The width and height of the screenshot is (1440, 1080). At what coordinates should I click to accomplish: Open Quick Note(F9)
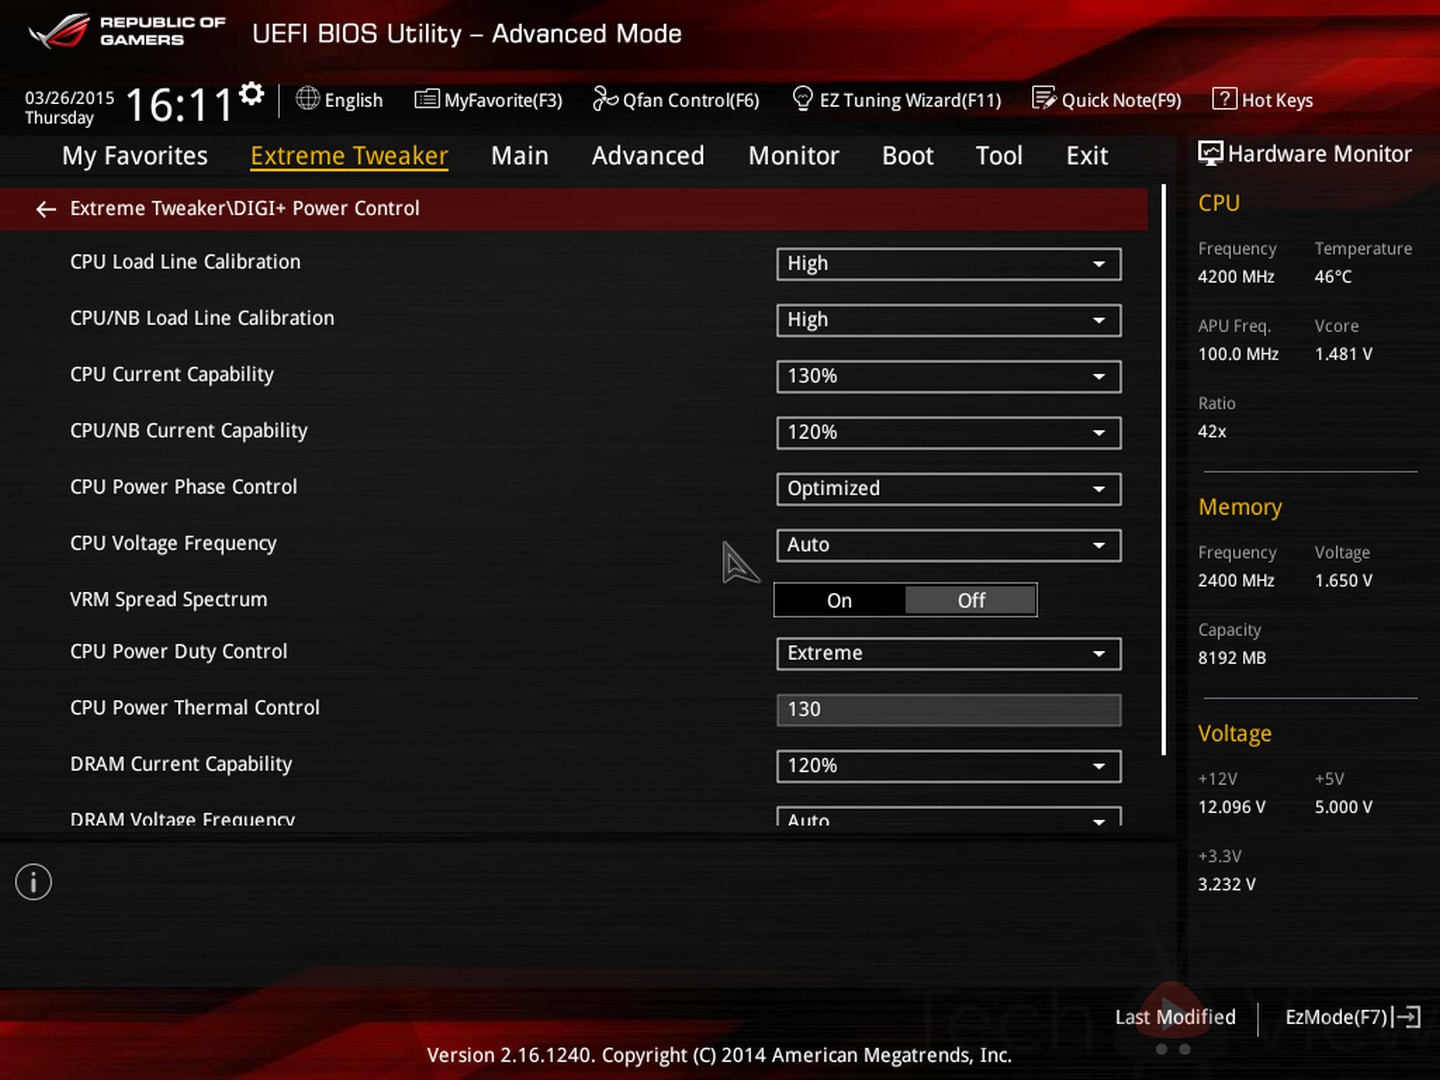pos(1107,100)
